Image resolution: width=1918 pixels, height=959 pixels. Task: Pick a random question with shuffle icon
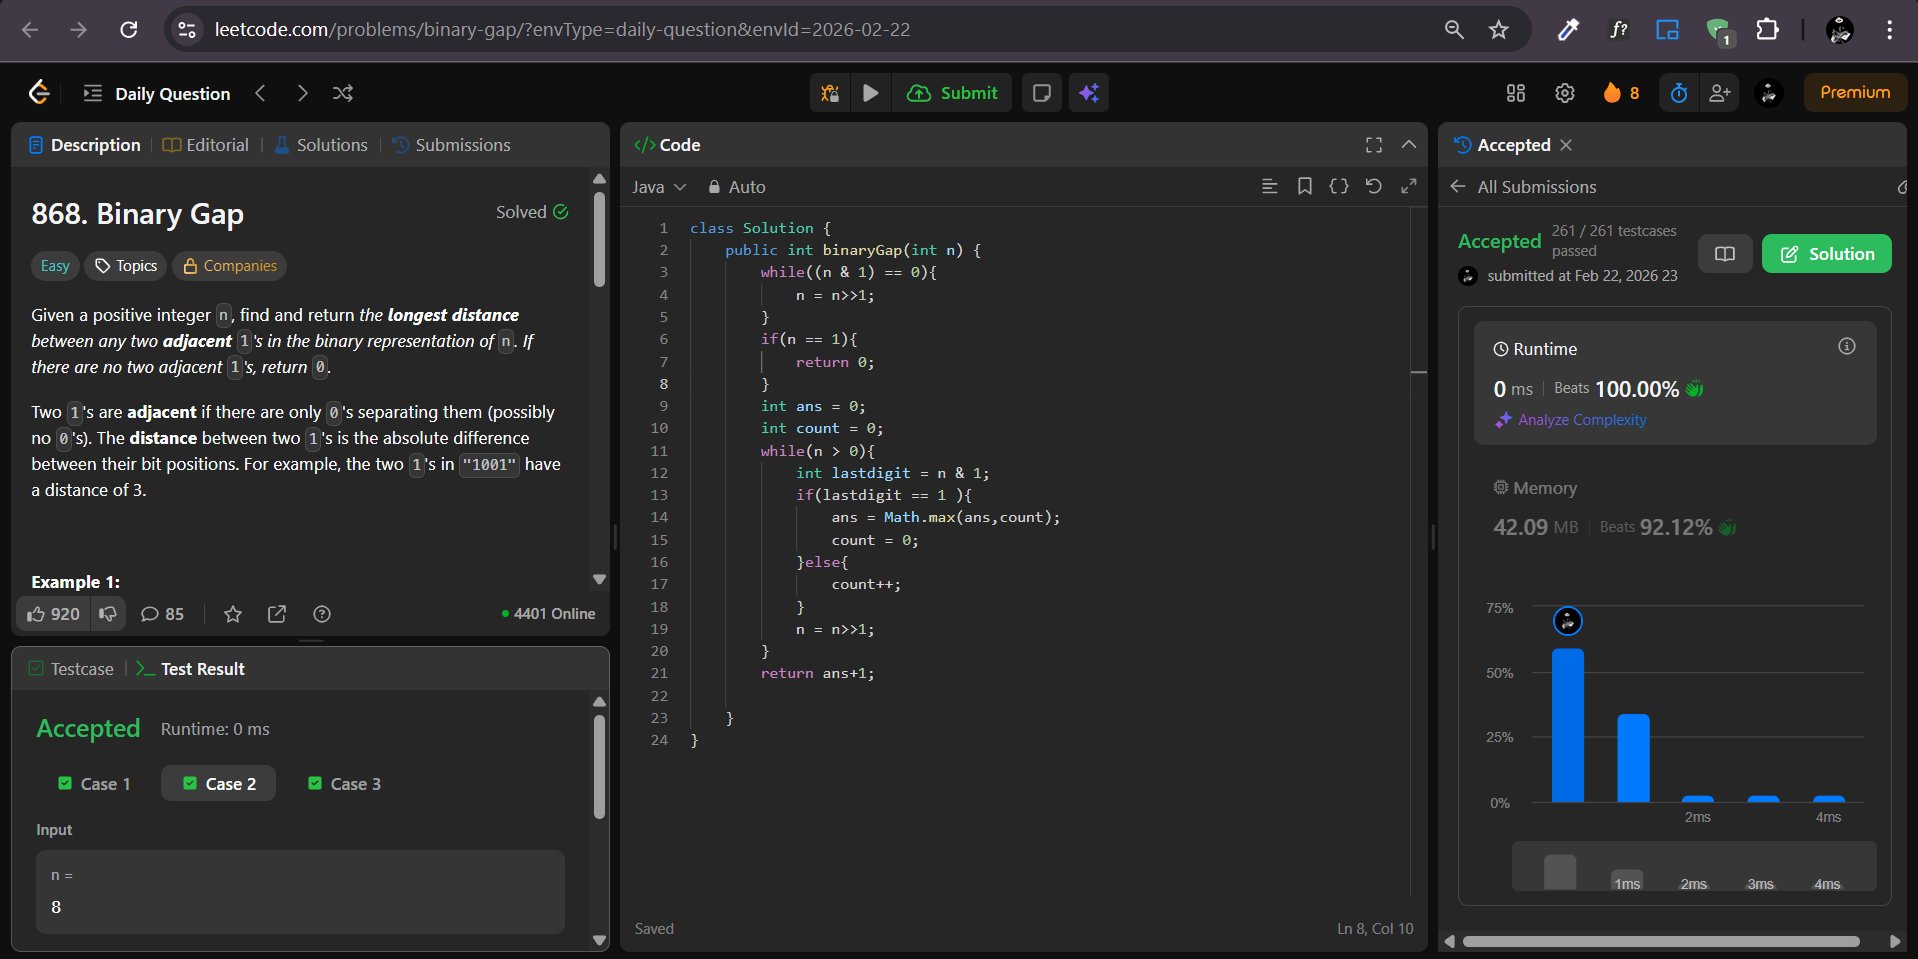click(343, 93)
